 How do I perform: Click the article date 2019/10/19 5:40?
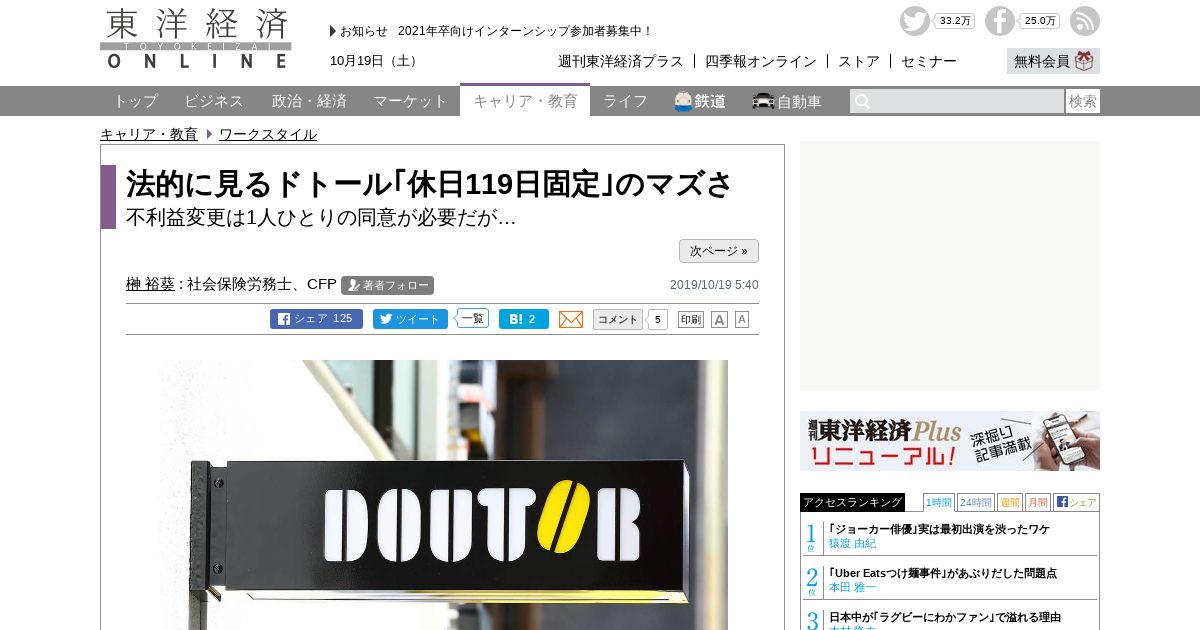714,285
